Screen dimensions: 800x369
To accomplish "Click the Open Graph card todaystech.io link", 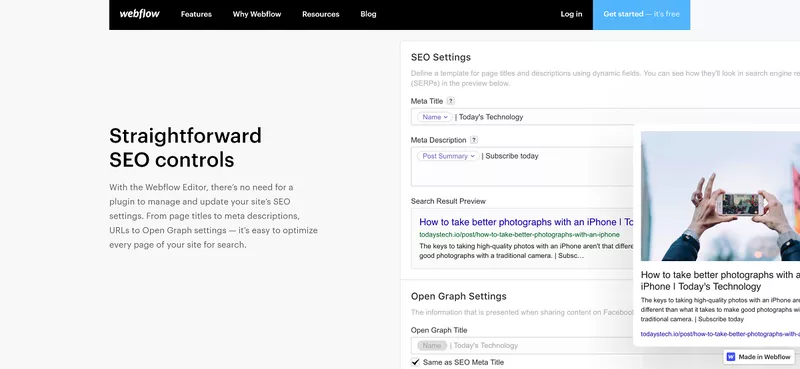I will [x=720, y=334].
